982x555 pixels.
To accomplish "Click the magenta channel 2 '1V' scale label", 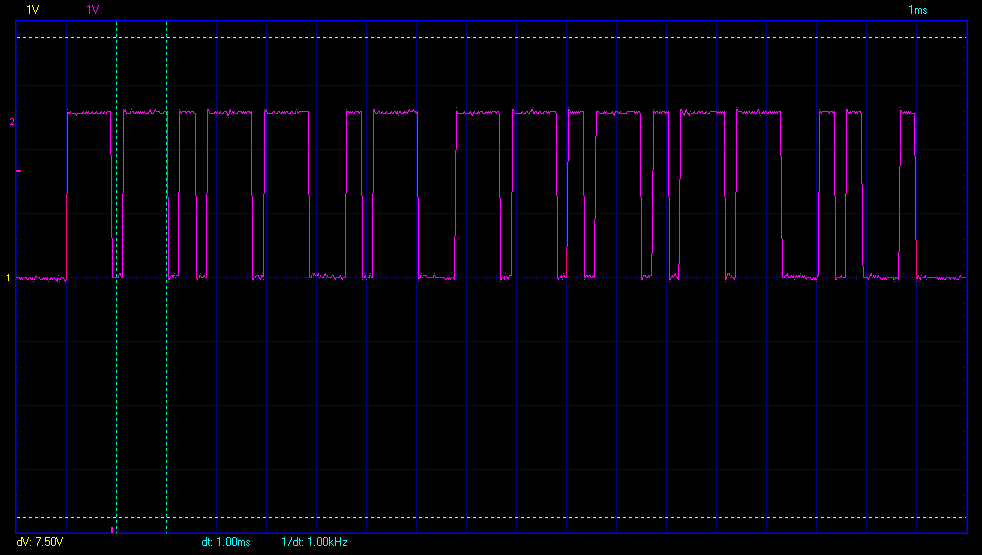I will (x=93, y=10).
